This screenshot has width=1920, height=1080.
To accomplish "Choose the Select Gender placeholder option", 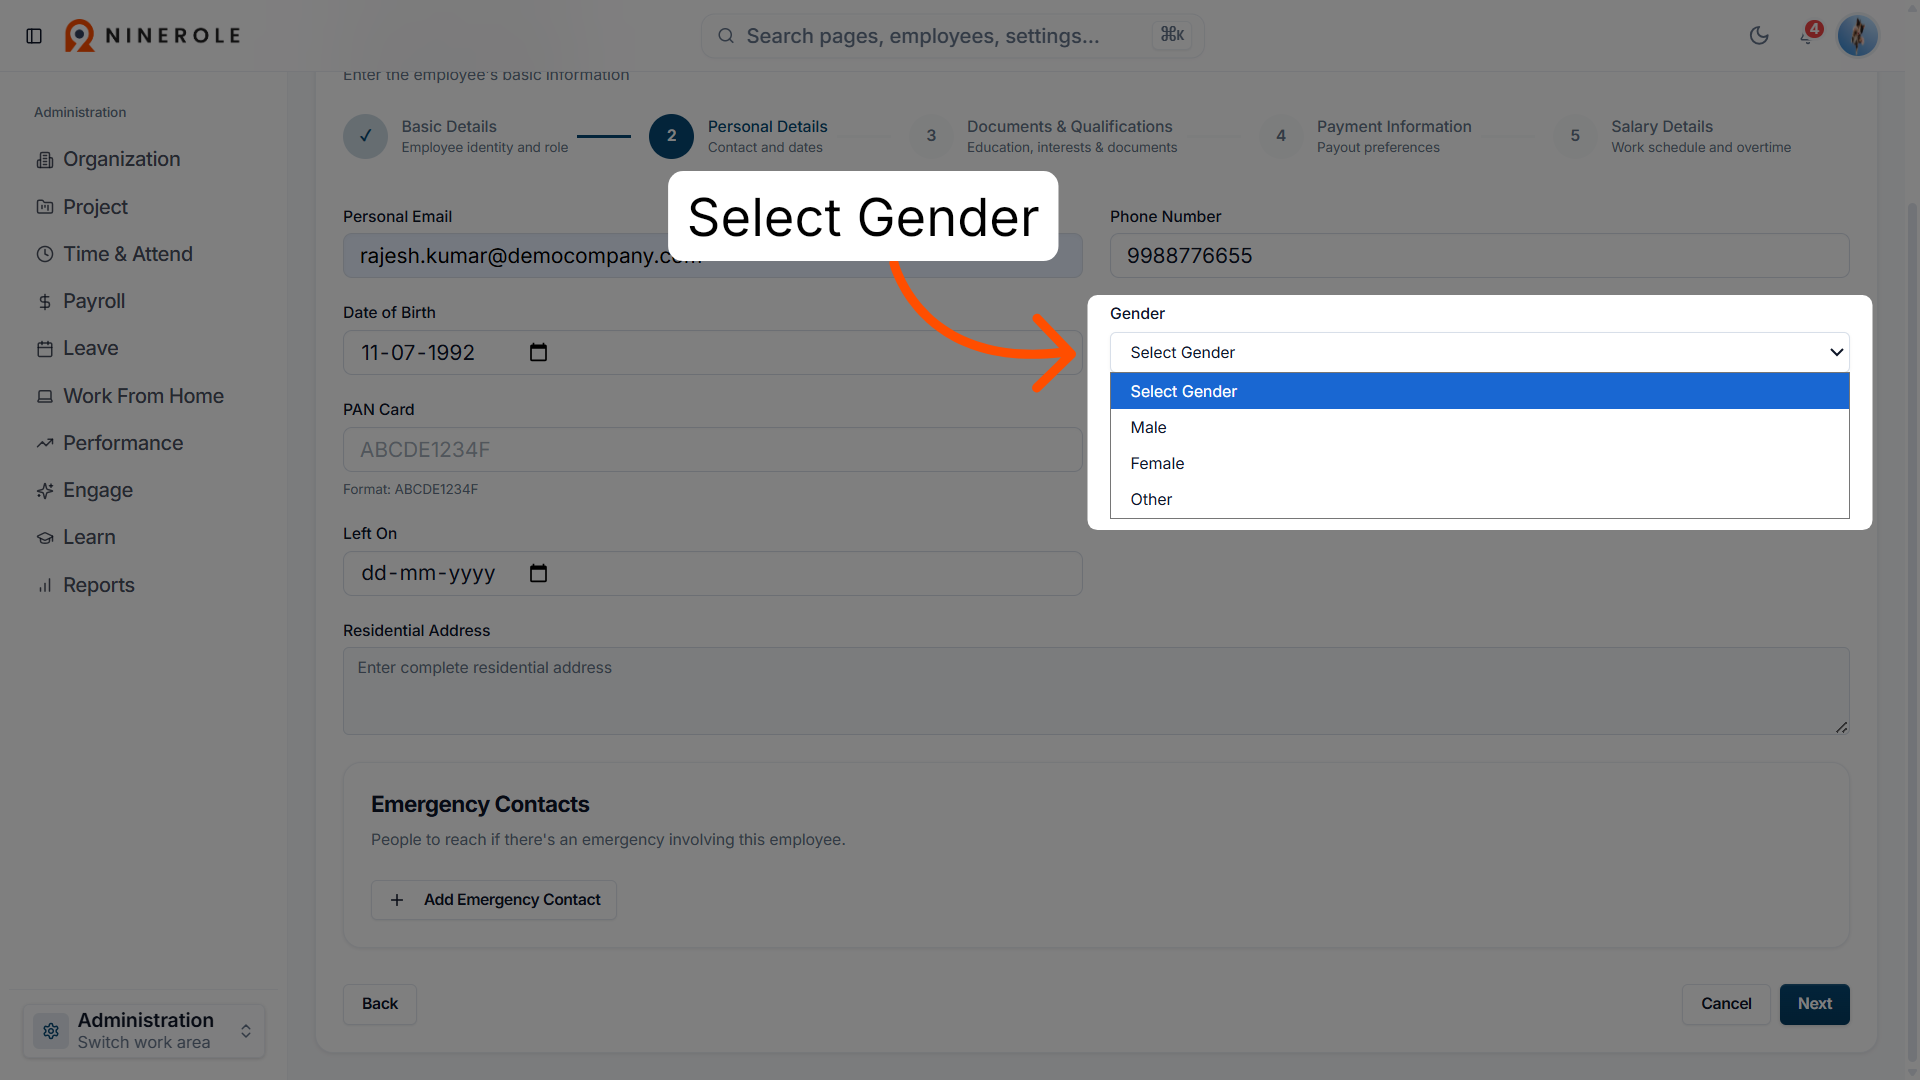I will click(x=1479, y=391).
